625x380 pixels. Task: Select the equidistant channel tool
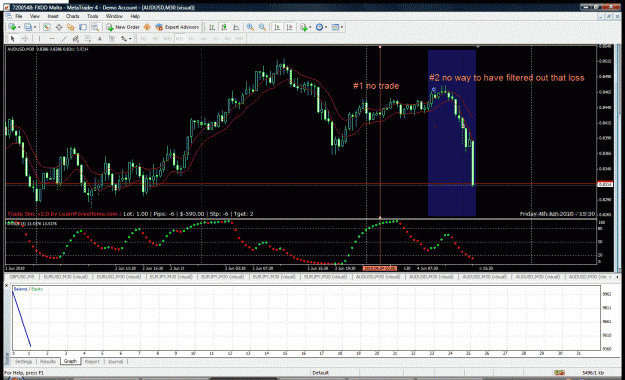pyautogui.click(x=76, y=39)
